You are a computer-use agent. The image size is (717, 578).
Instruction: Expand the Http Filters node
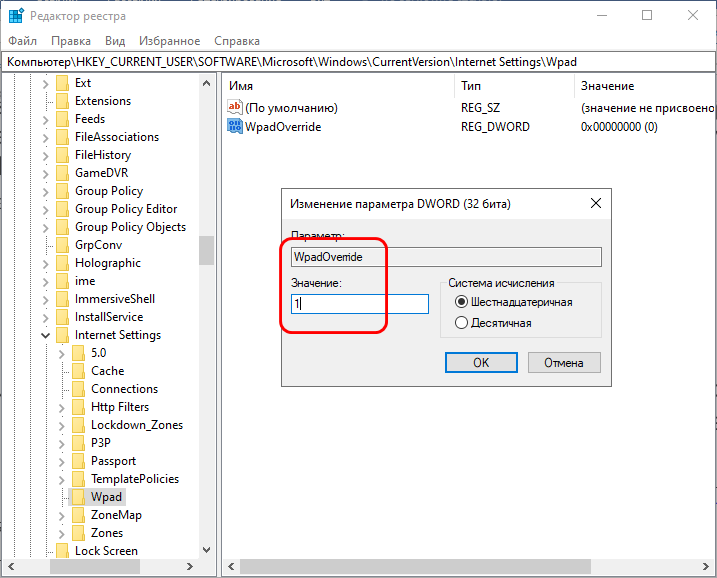(62, 408)
